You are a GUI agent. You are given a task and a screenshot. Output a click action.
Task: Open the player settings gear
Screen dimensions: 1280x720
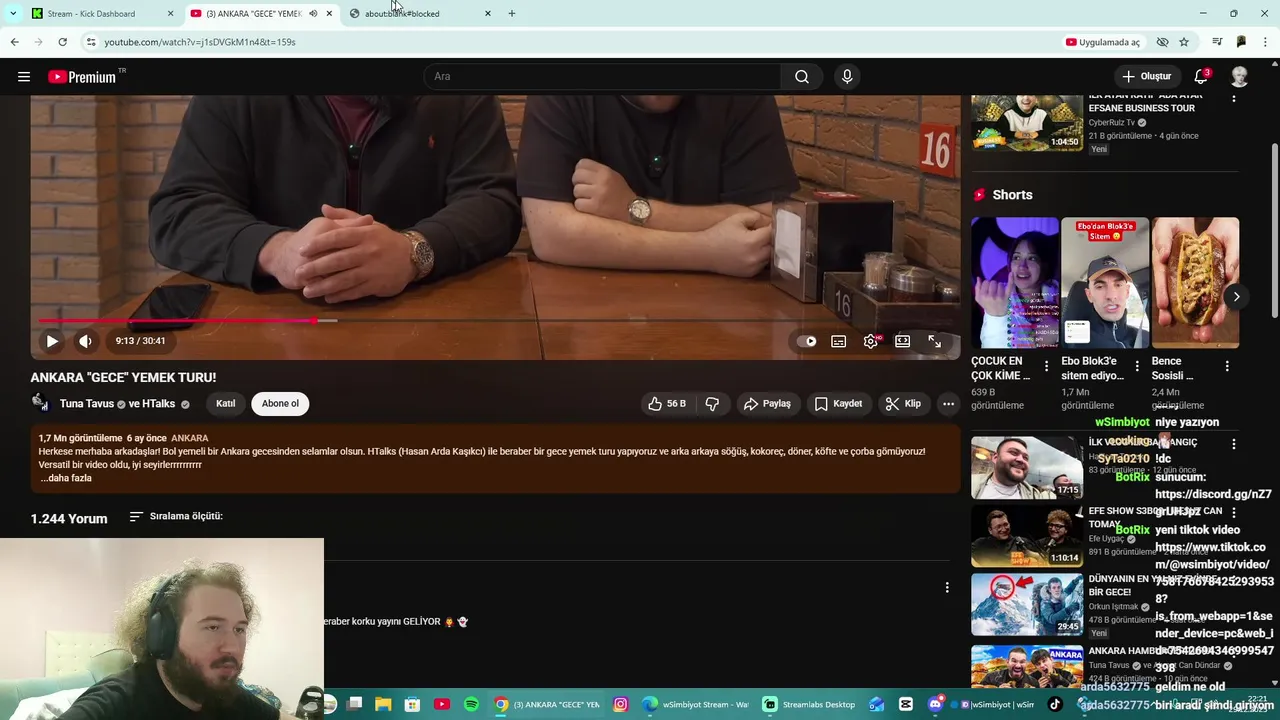pos(871,341)
